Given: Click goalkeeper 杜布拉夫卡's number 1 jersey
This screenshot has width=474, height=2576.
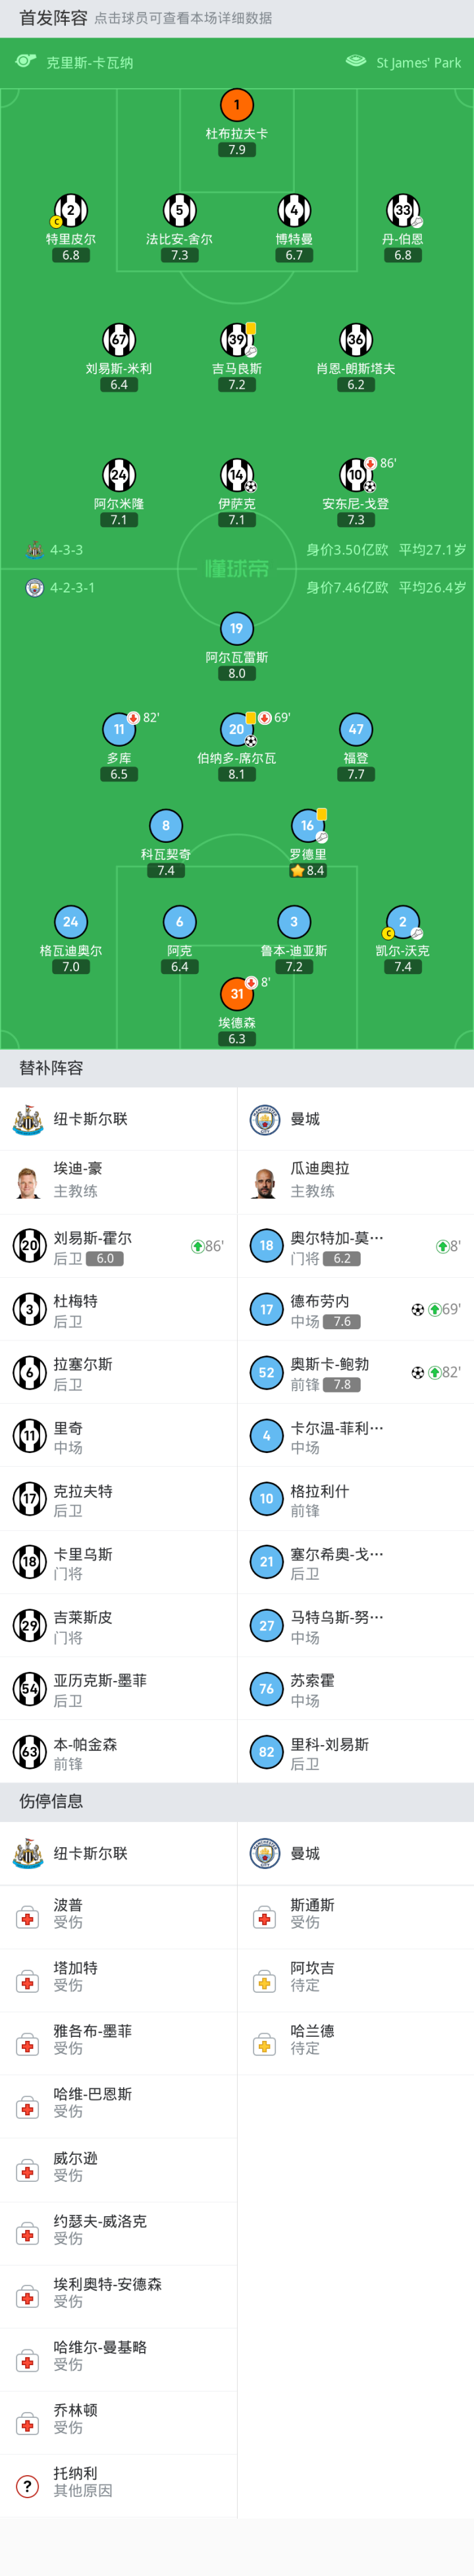Looking at the screenshot, I should pos(237,105).
